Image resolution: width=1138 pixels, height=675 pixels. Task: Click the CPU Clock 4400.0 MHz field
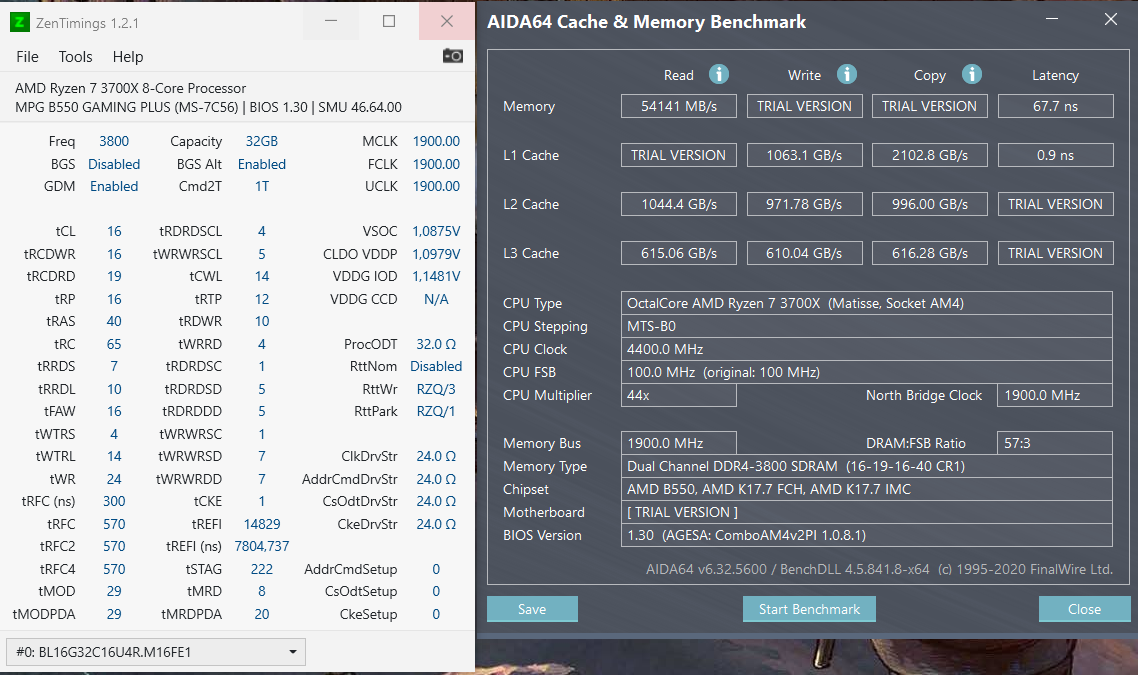point(867,349)
